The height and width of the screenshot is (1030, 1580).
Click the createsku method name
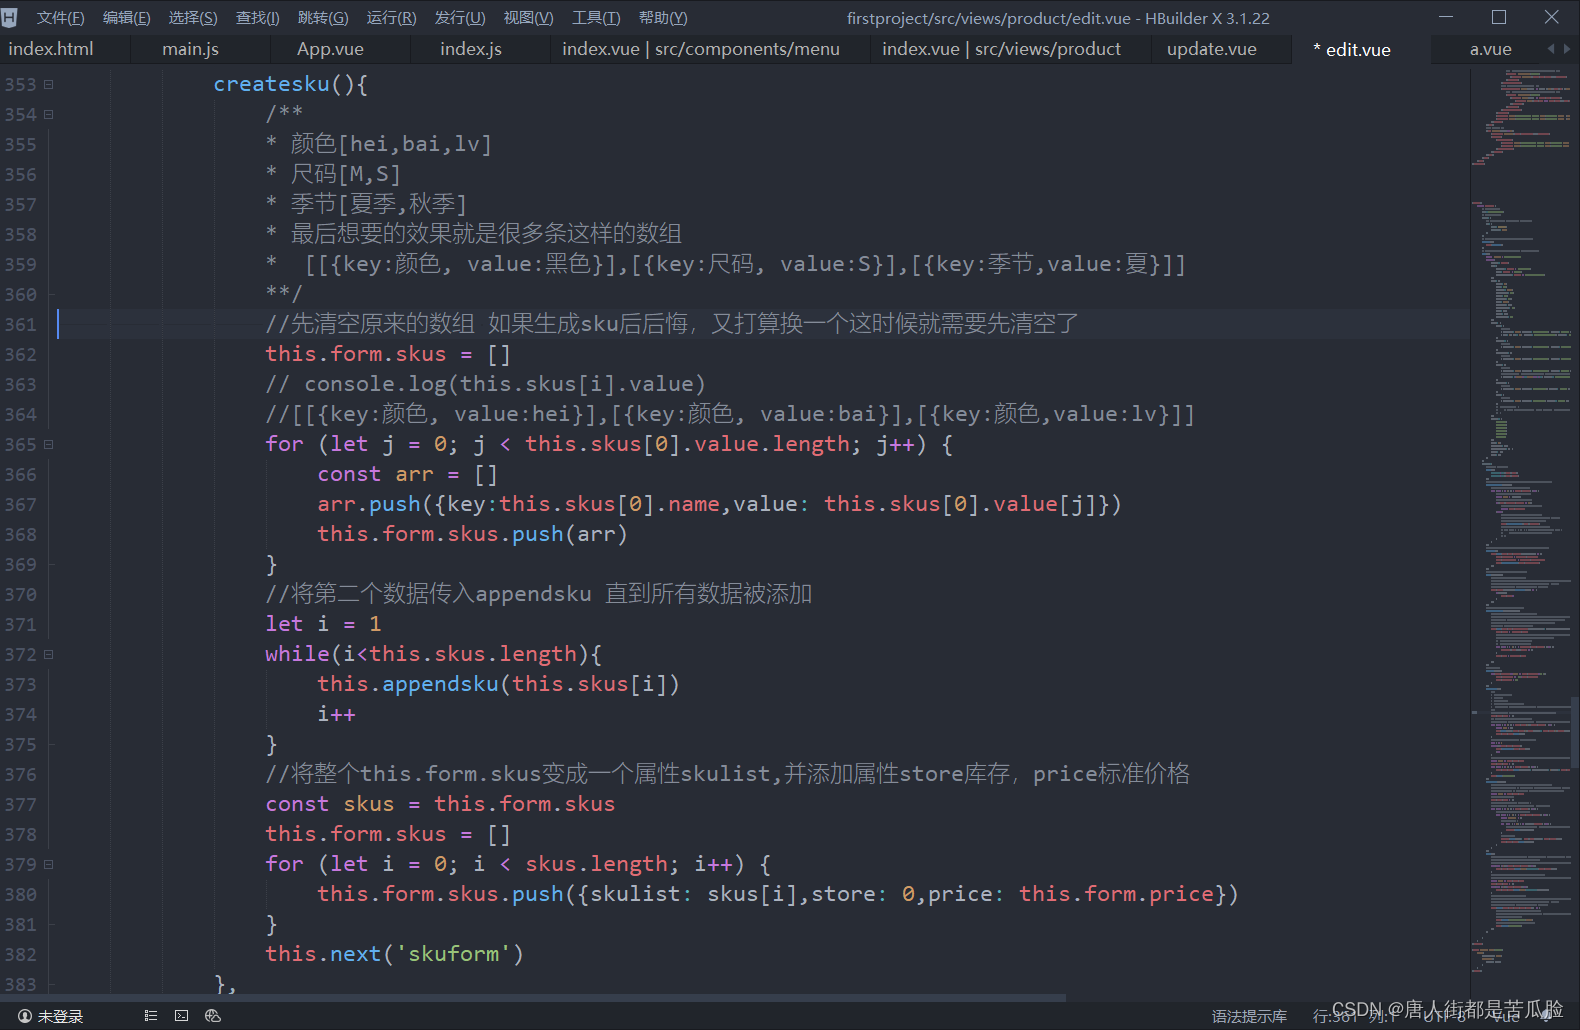(271, 84)
